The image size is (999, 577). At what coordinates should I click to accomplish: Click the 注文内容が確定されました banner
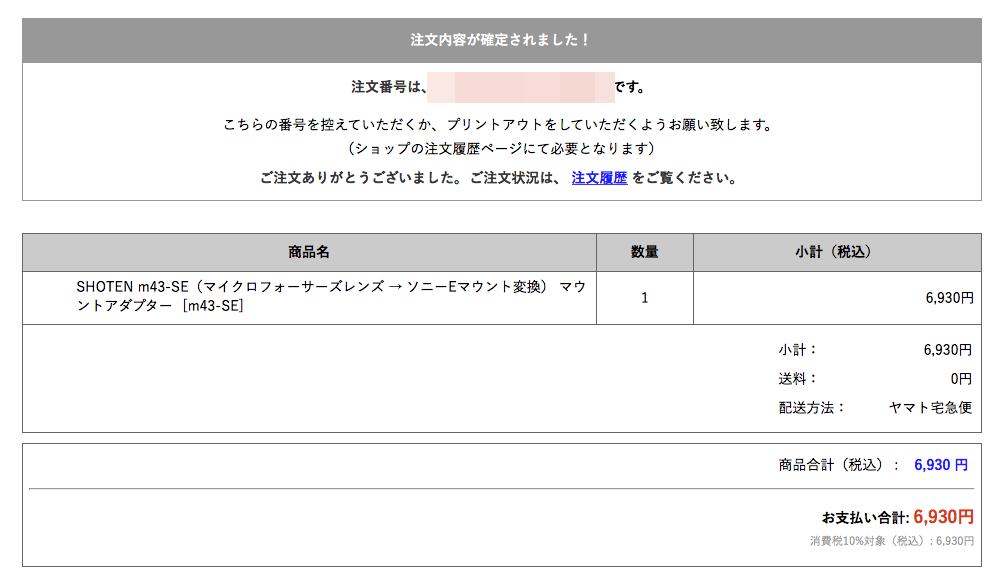click(501, 40)
